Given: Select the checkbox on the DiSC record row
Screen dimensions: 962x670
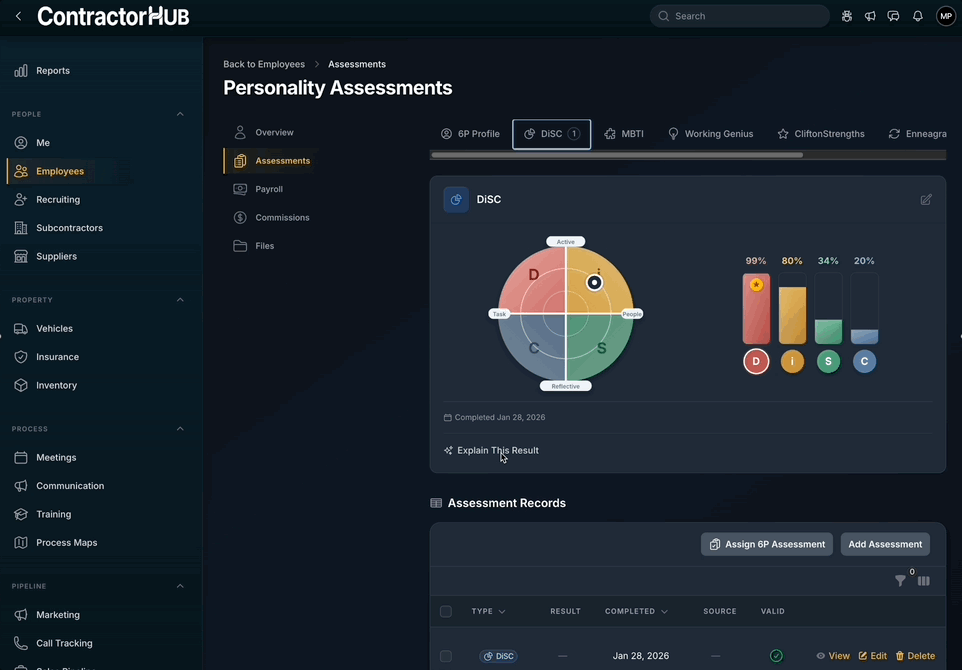Looking at the screenshot, I should tap(445, 655).
